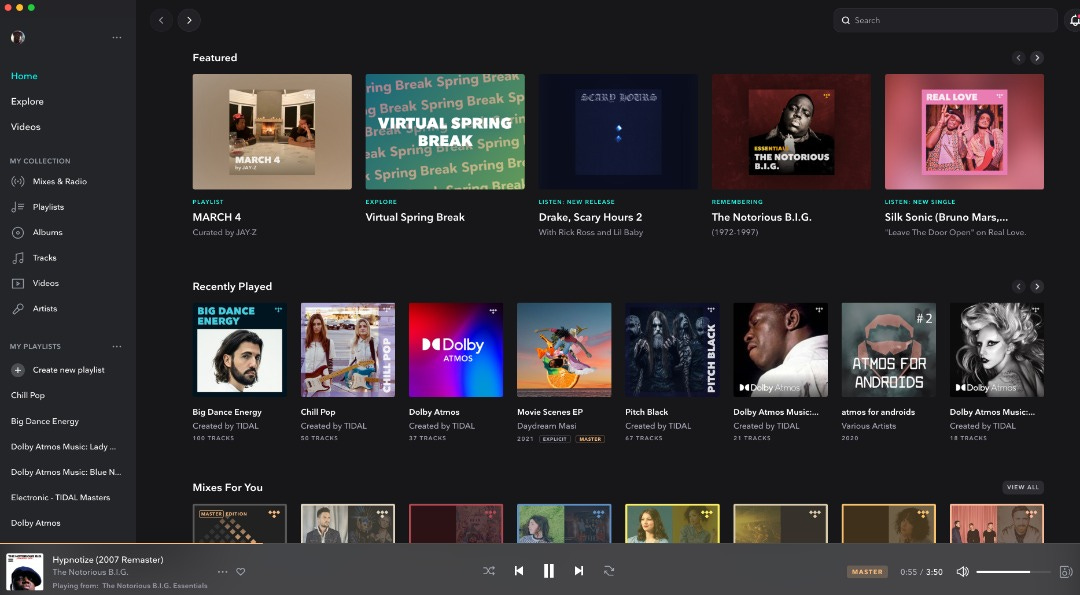1080x595 pixels.
Task: Show next Recently Played items
Action: [x=1037, y=286]
